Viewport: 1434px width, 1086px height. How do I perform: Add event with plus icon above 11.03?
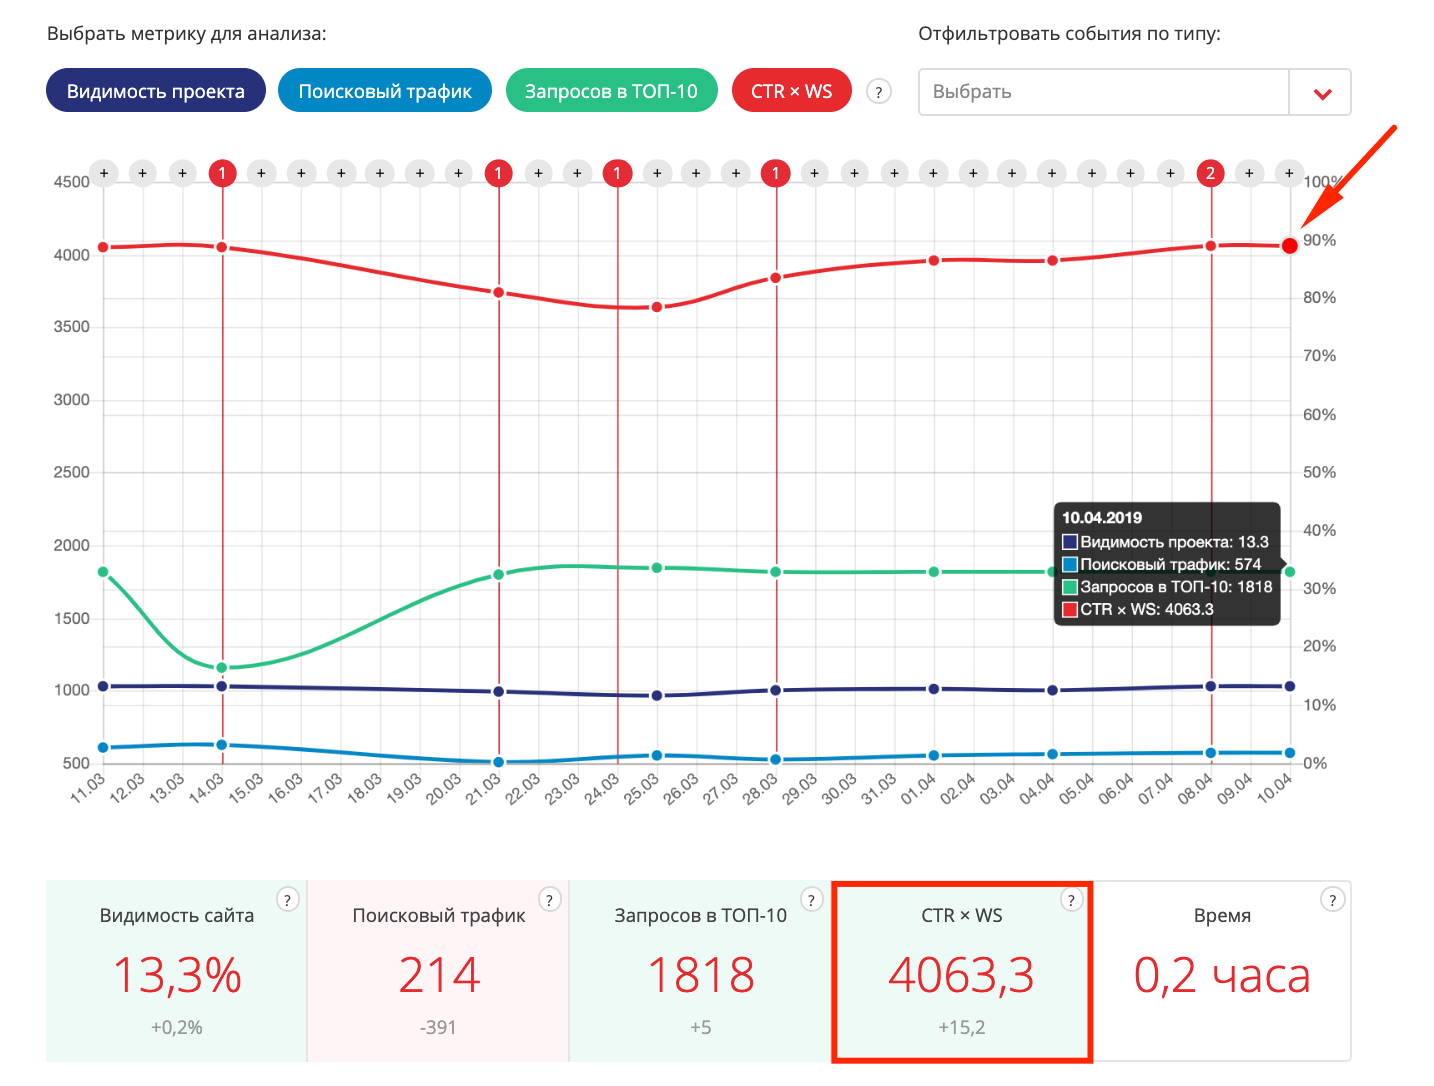click(x=104, y=173)
